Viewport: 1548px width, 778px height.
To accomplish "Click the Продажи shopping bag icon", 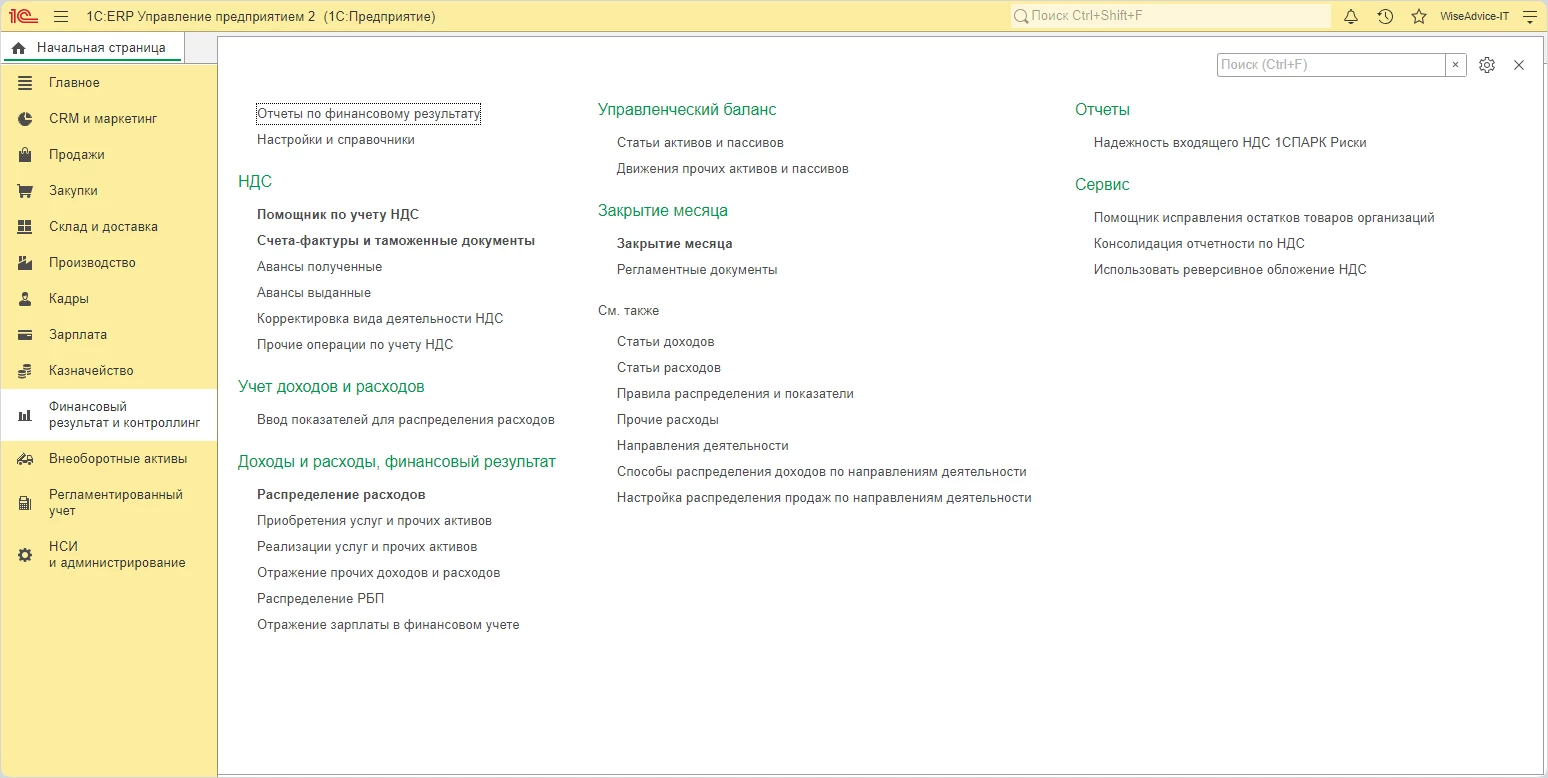I will tap(25, 155).
